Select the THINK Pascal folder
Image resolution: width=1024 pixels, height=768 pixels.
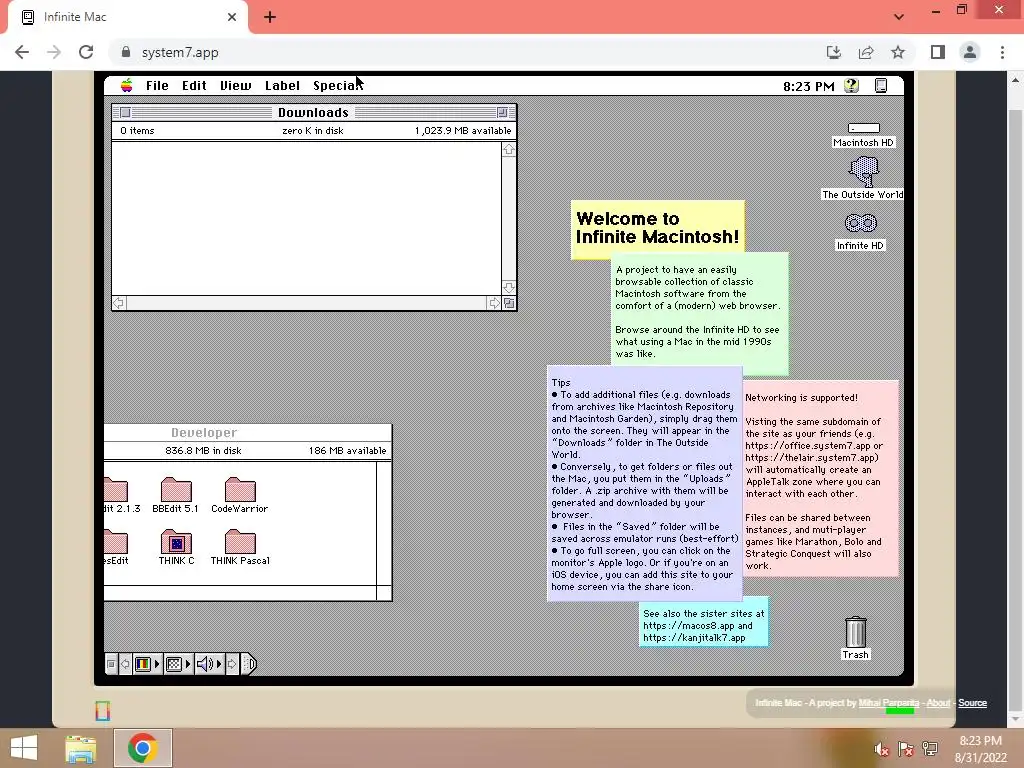tap(240, 542)
